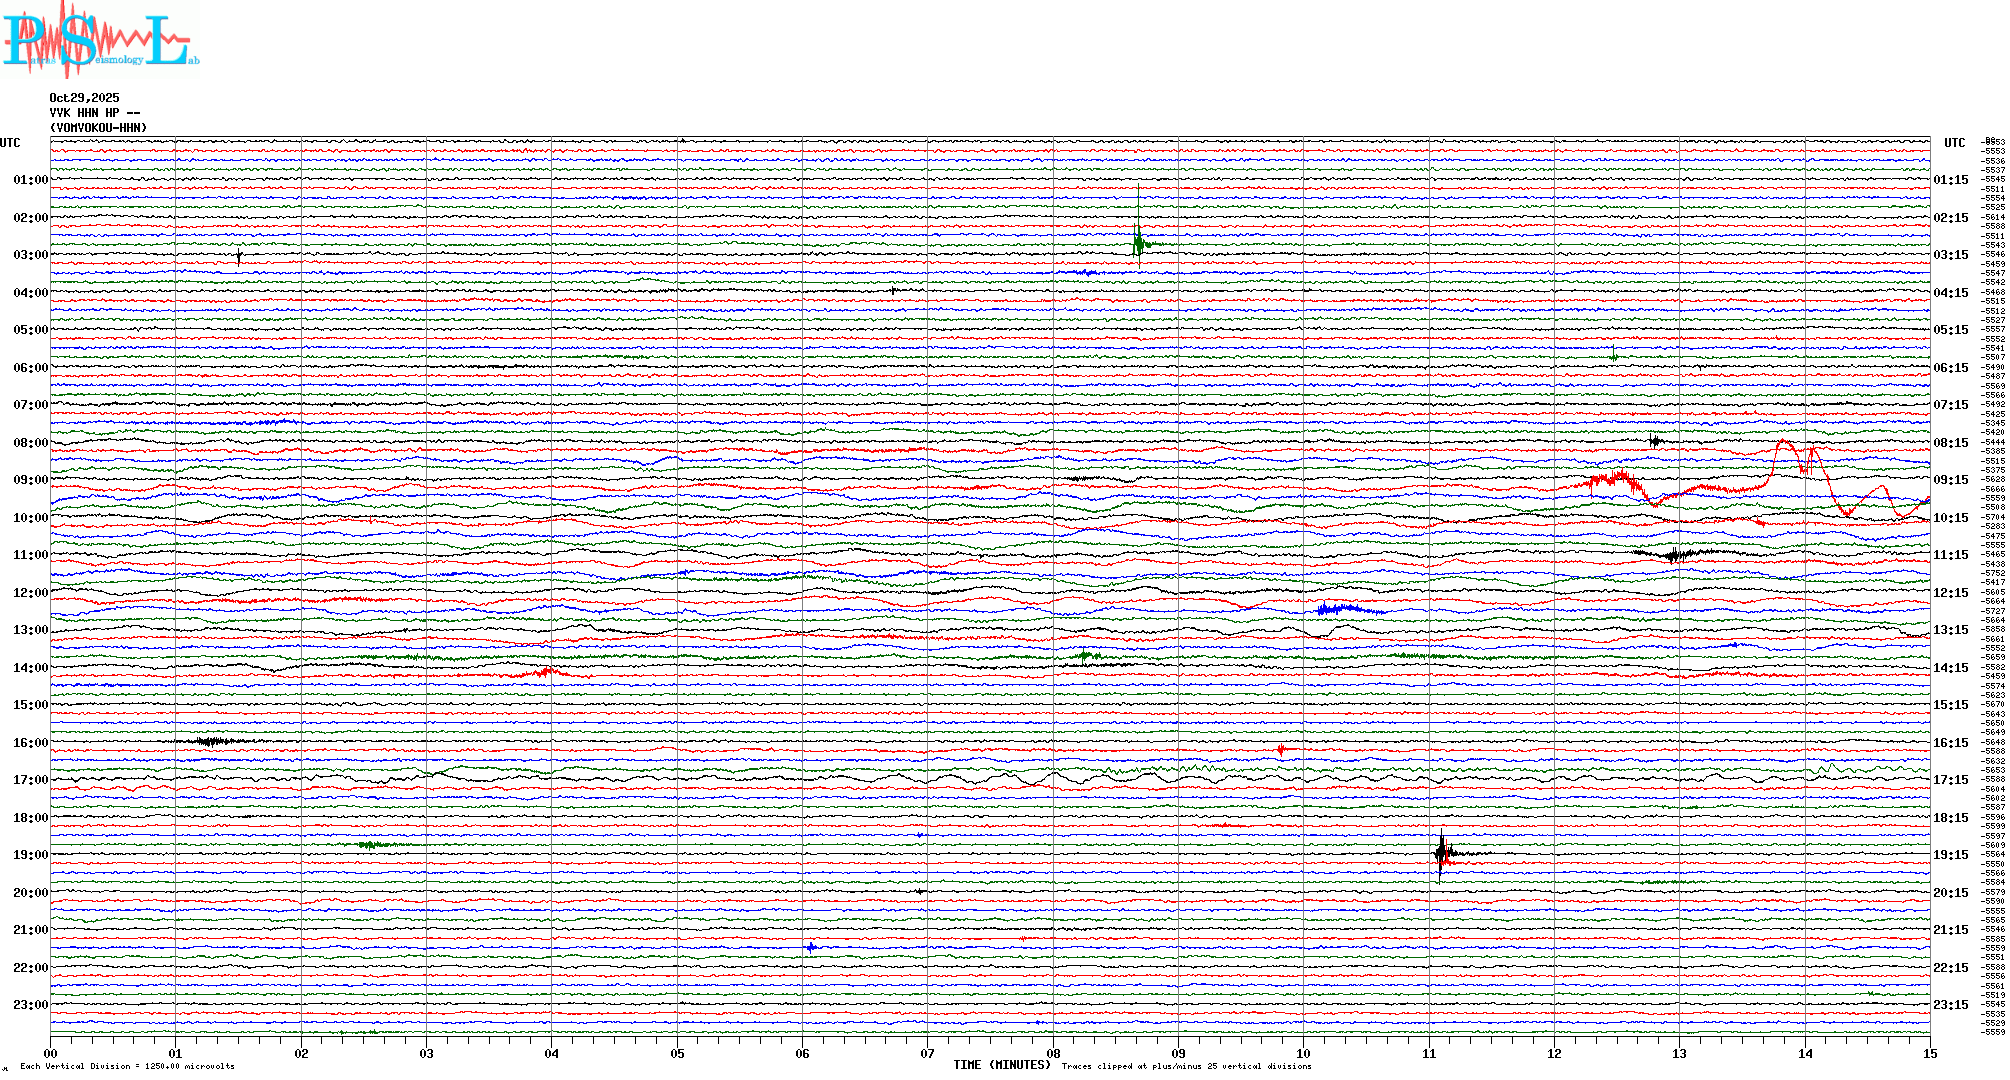Click the 19:15 label on right axis
The width and height of the screenshot is (2010, 1080).
click(1950, 855)
